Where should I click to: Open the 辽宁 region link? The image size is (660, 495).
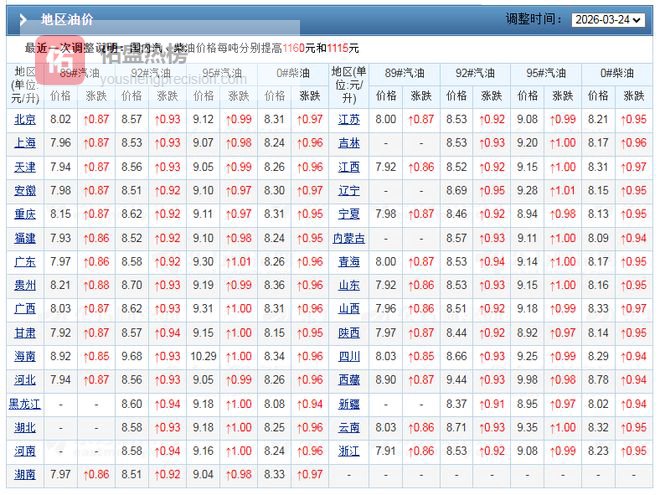point(348,190)
